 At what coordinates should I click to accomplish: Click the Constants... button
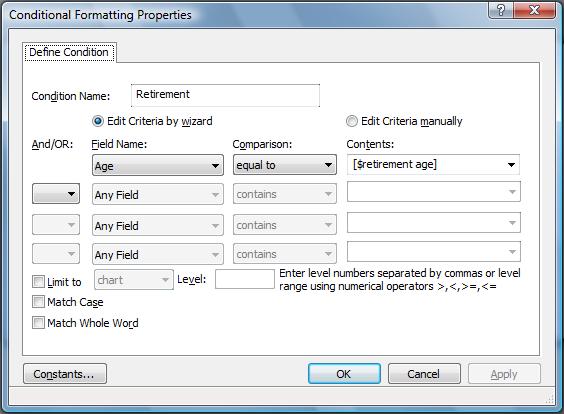point(65,374)
